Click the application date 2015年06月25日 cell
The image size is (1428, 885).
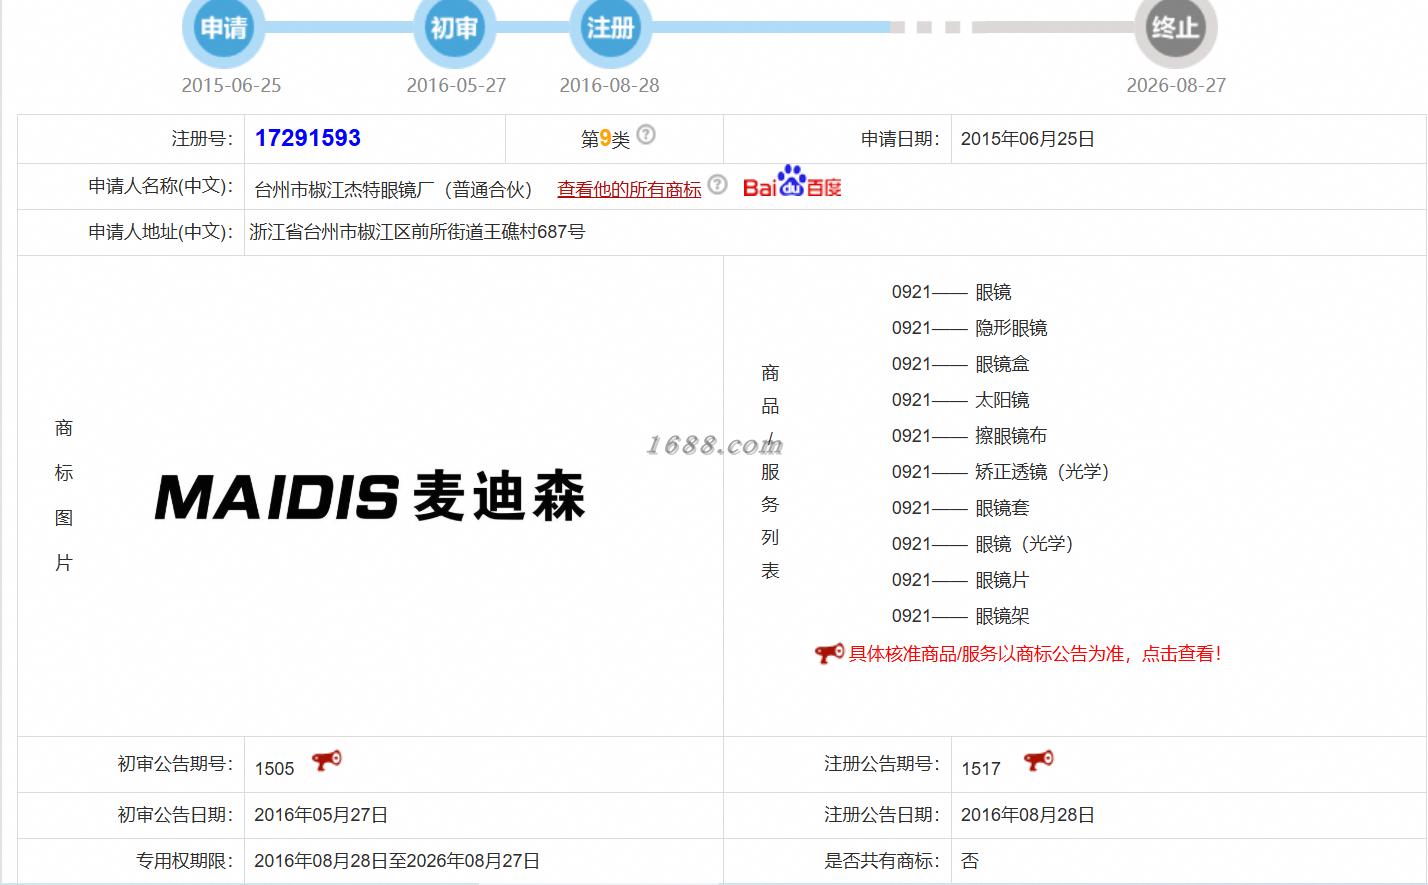[x=1028, y=139]
